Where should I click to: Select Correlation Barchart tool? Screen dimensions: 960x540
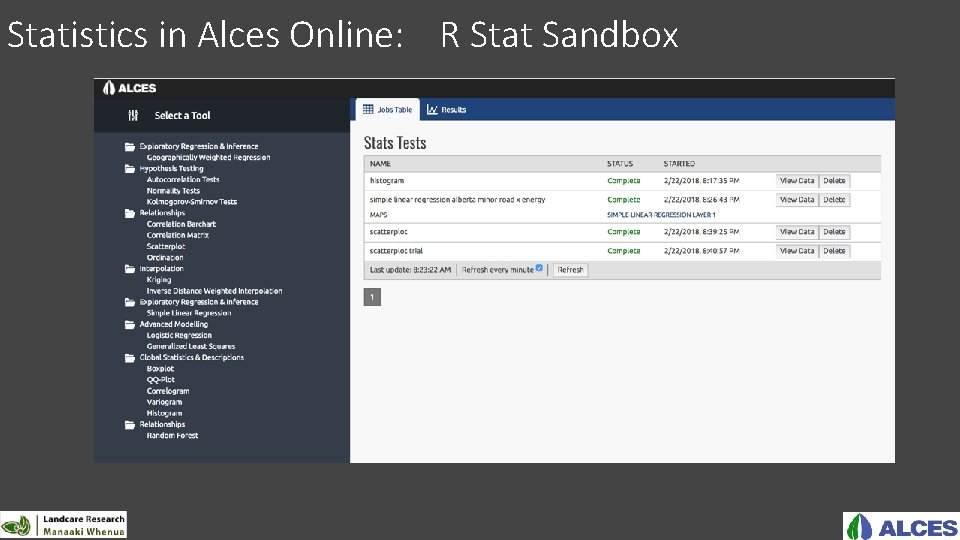(181, 224)
